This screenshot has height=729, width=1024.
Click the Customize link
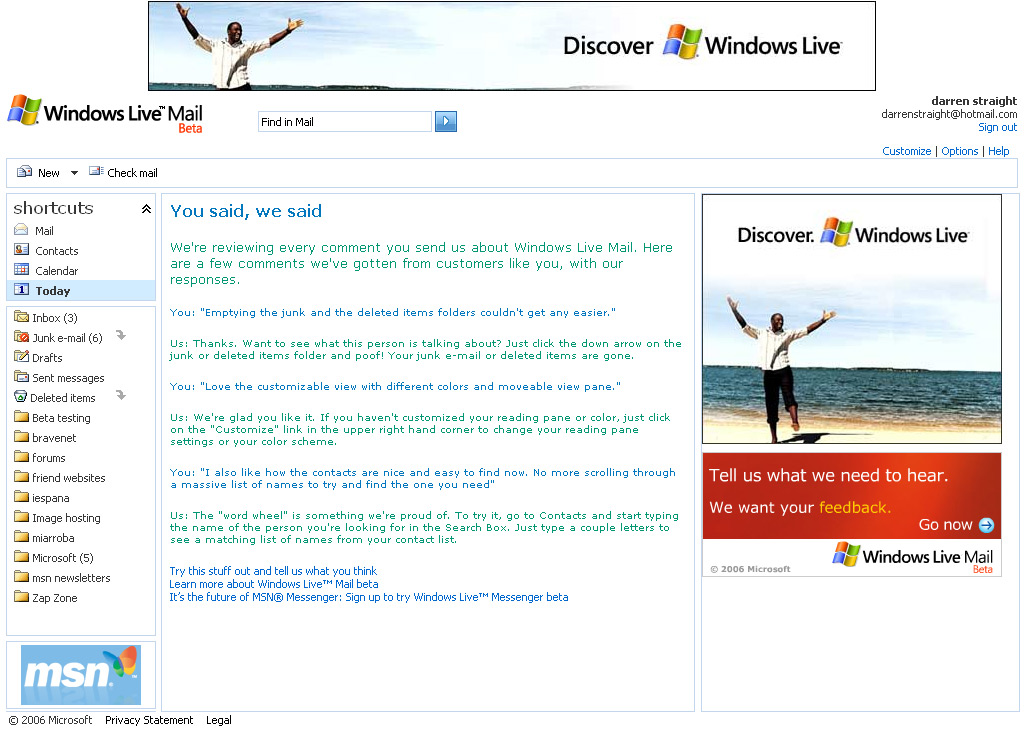point(906,151)
